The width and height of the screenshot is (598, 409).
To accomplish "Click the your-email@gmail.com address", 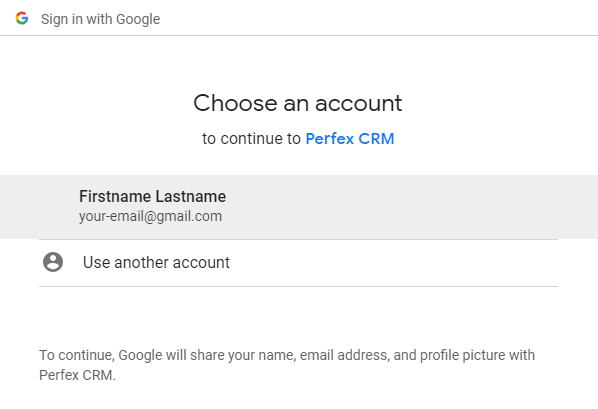I will pos(150,216).
